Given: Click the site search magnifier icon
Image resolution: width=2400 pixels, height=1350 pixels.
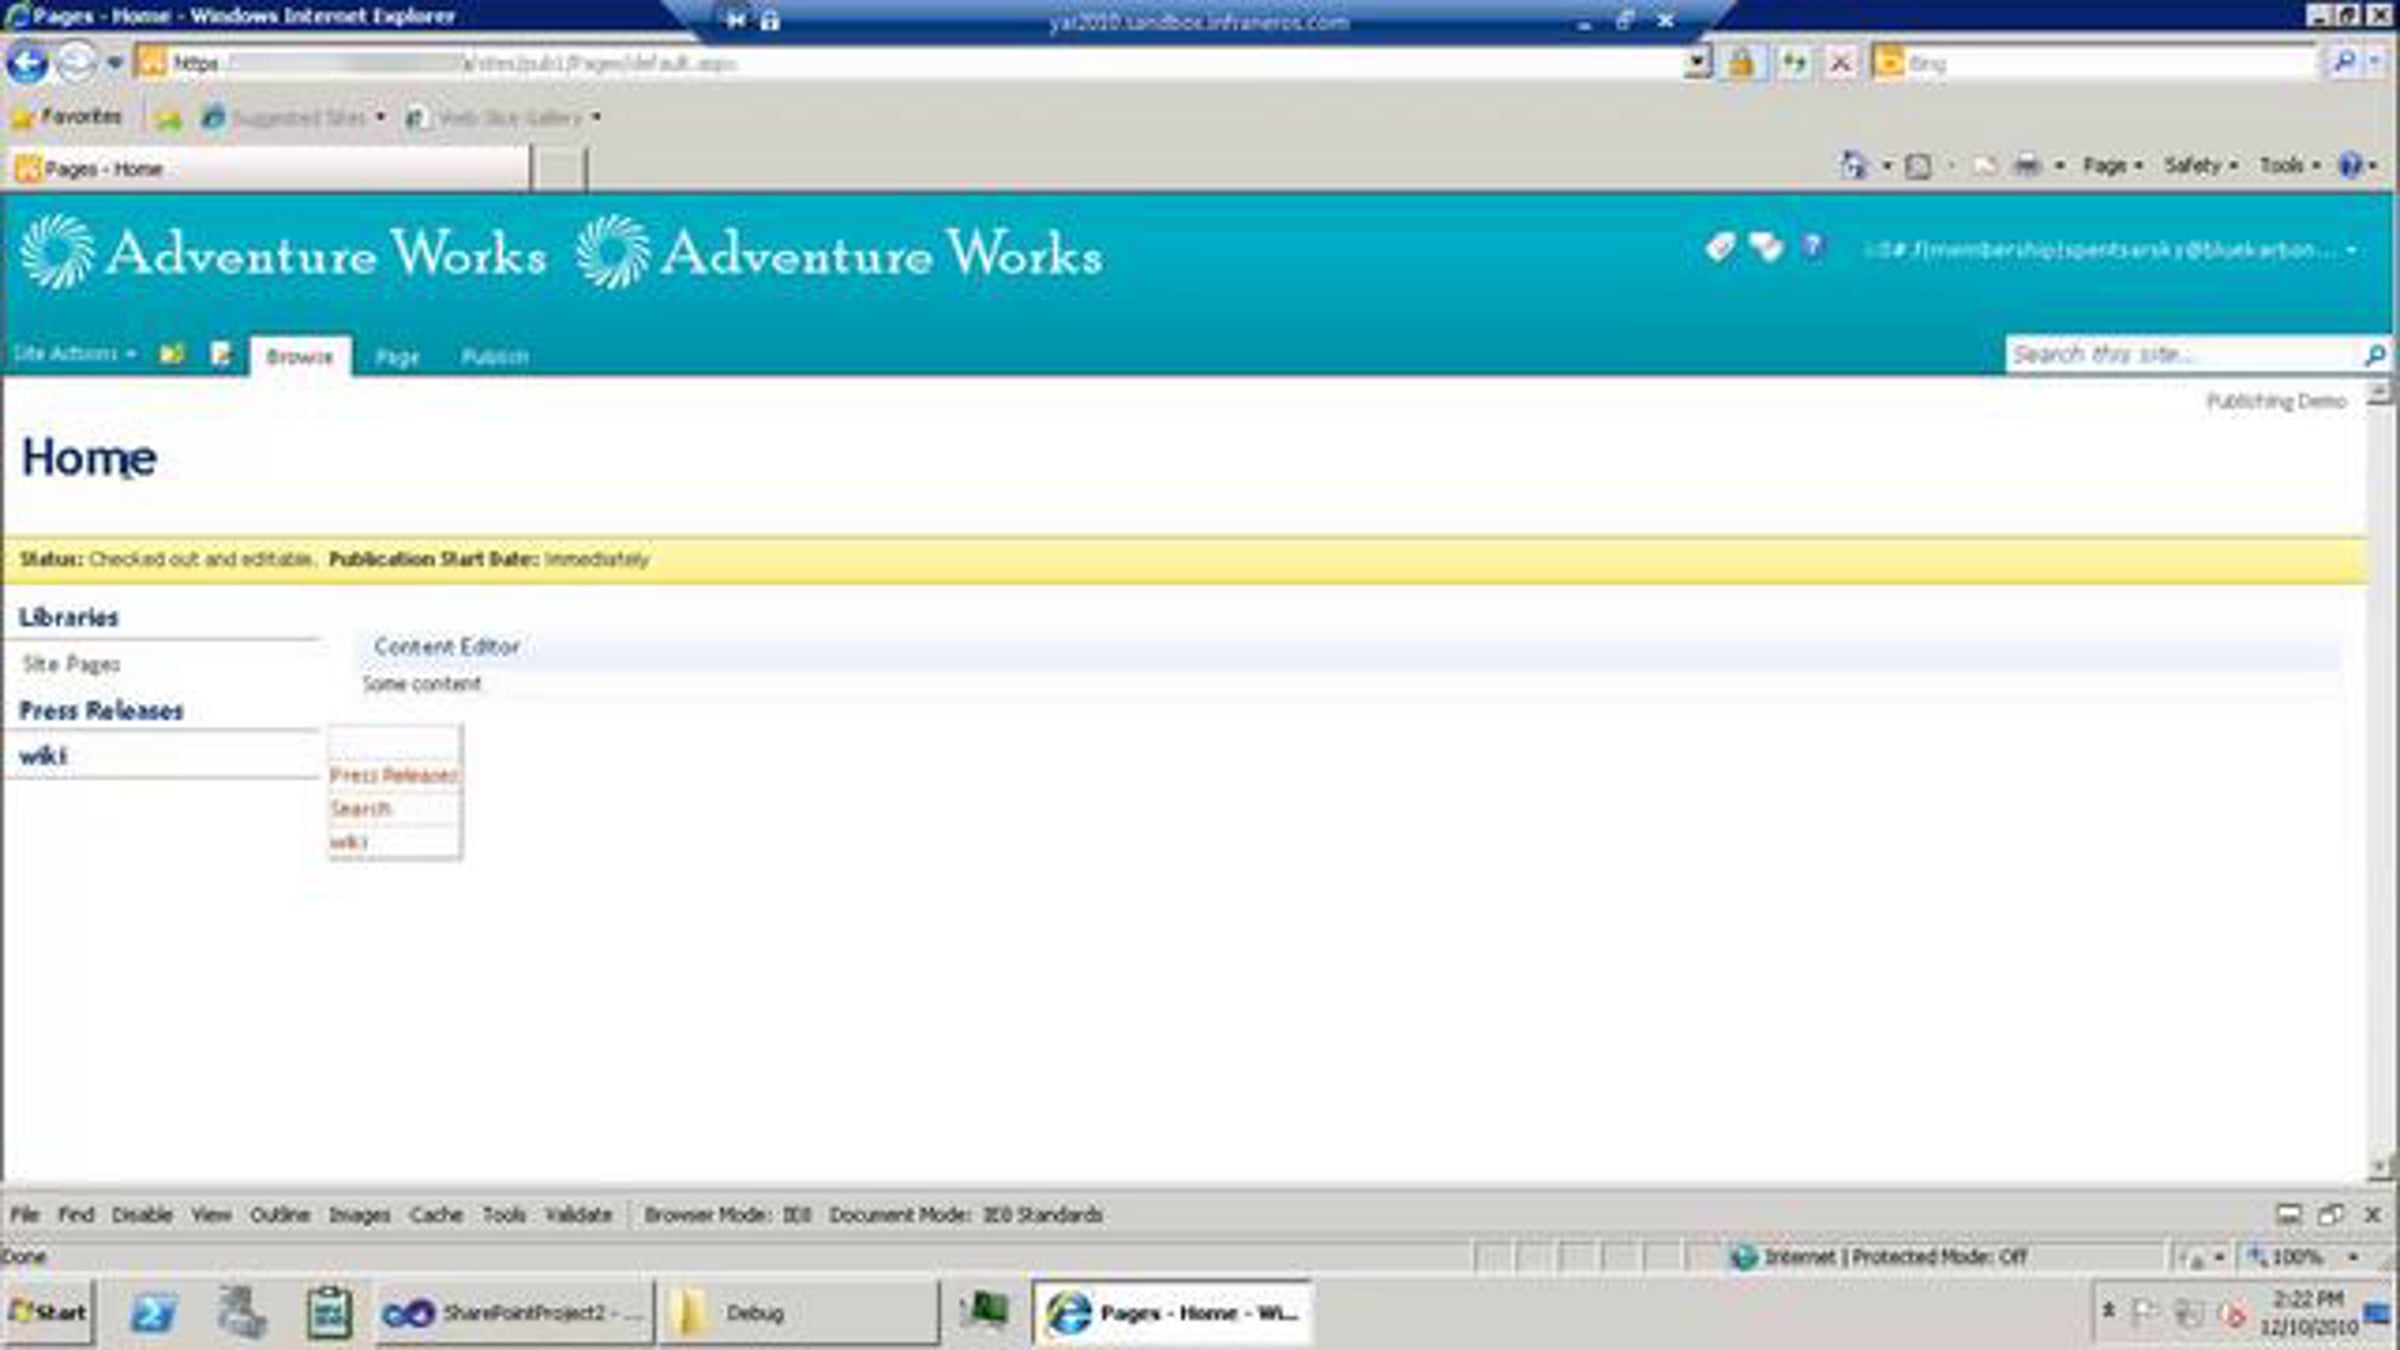Looking at the screenshot, I should pyautogui.click(x=2375, y=355).
